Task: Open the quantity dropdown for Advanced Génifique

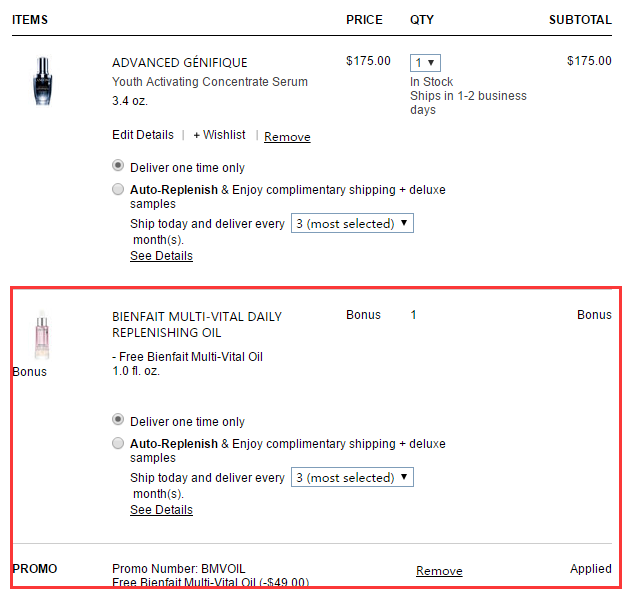Action: click(x=425, y=63)
